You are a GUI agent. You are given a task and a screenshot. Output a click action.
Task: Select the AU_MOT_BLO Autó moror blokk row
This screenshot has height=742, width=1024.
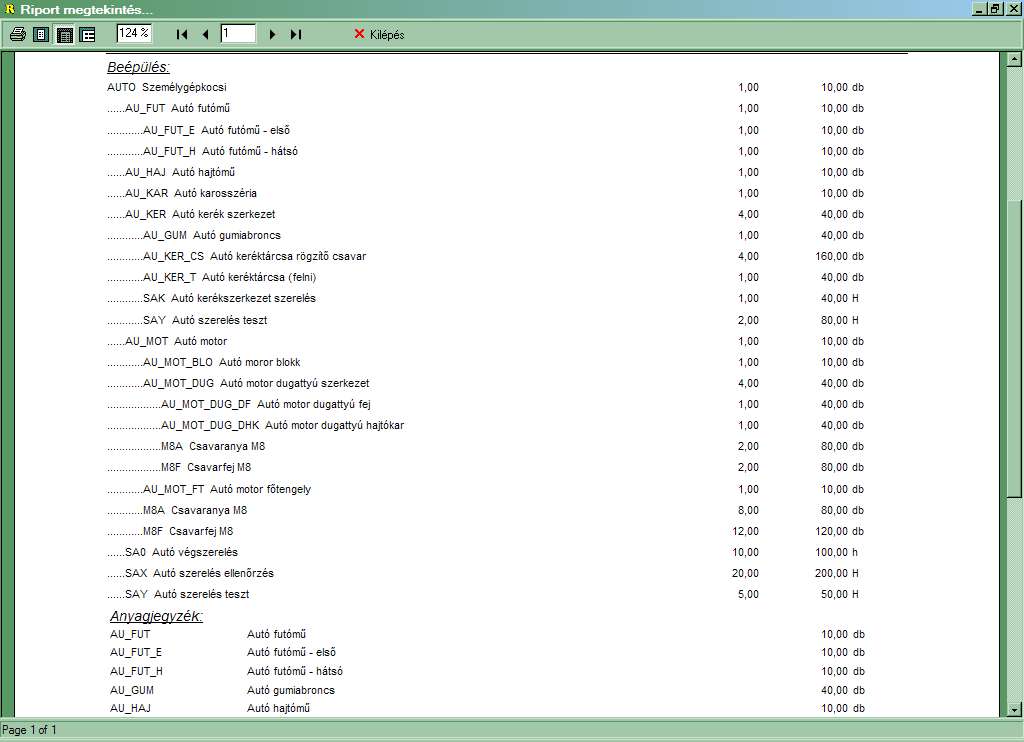coord(486,362)
